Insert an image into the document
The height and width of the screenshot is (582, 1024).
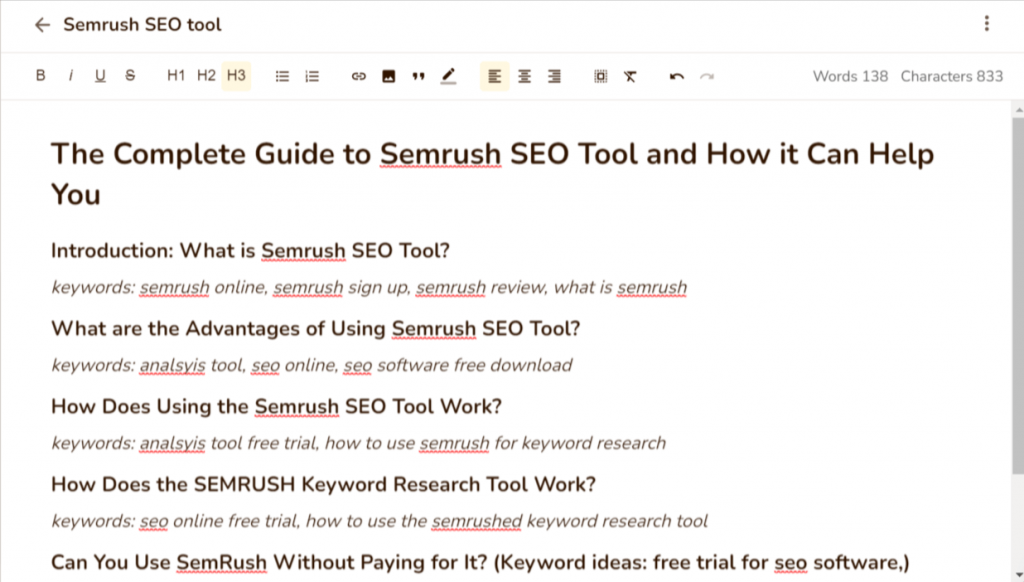point(388,76)
